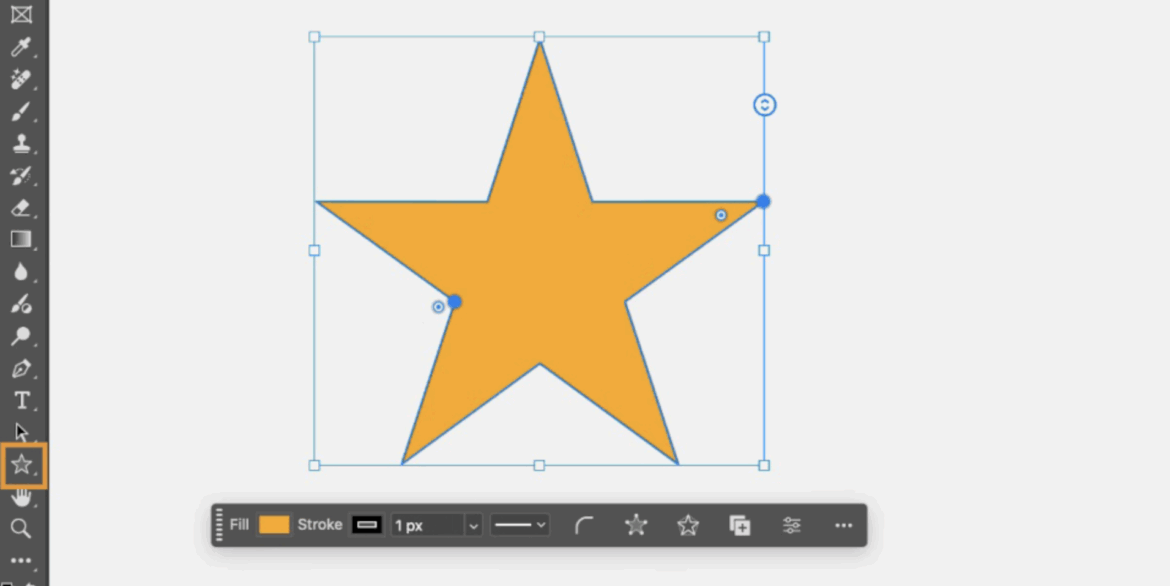Open the Stroke color swatch
The height and width of the screenshot is (586, 1170).
[367, 525]
